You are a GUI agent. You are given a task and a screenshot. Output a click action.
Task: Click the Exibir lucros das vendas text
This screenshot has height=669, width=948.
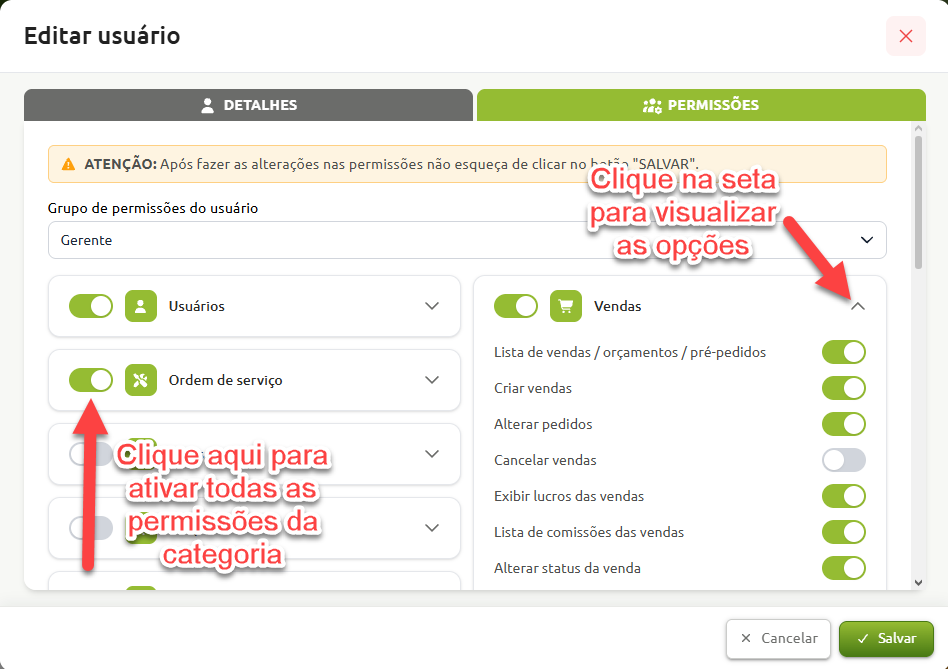[569, 496]
